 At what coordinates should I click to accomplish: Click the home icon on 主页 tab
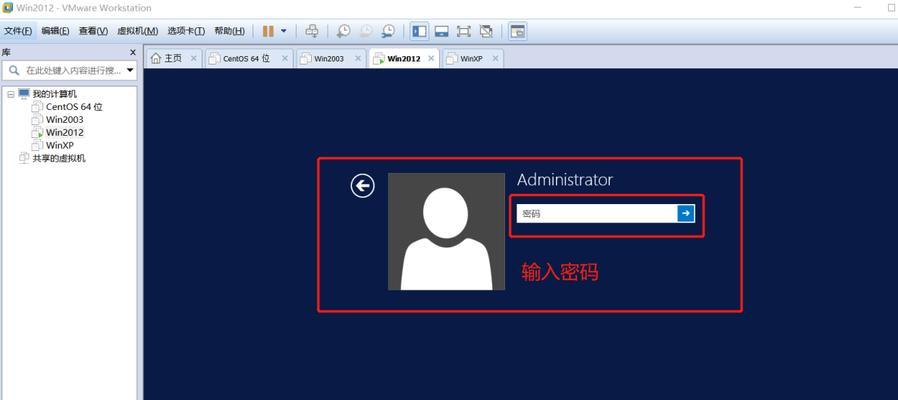(156, 58)
